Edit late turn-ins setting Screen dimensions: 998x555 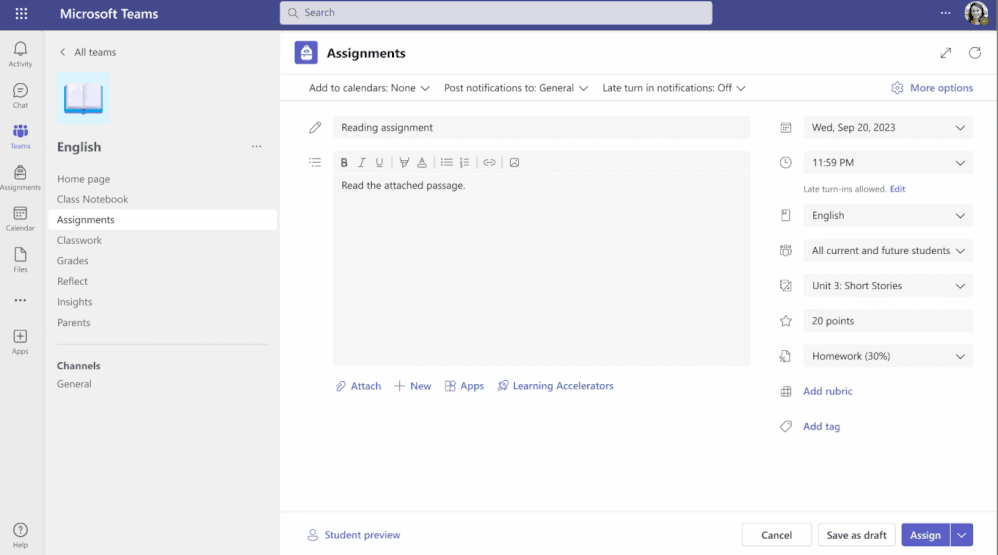pyautogui.click(x=897, y=189)
